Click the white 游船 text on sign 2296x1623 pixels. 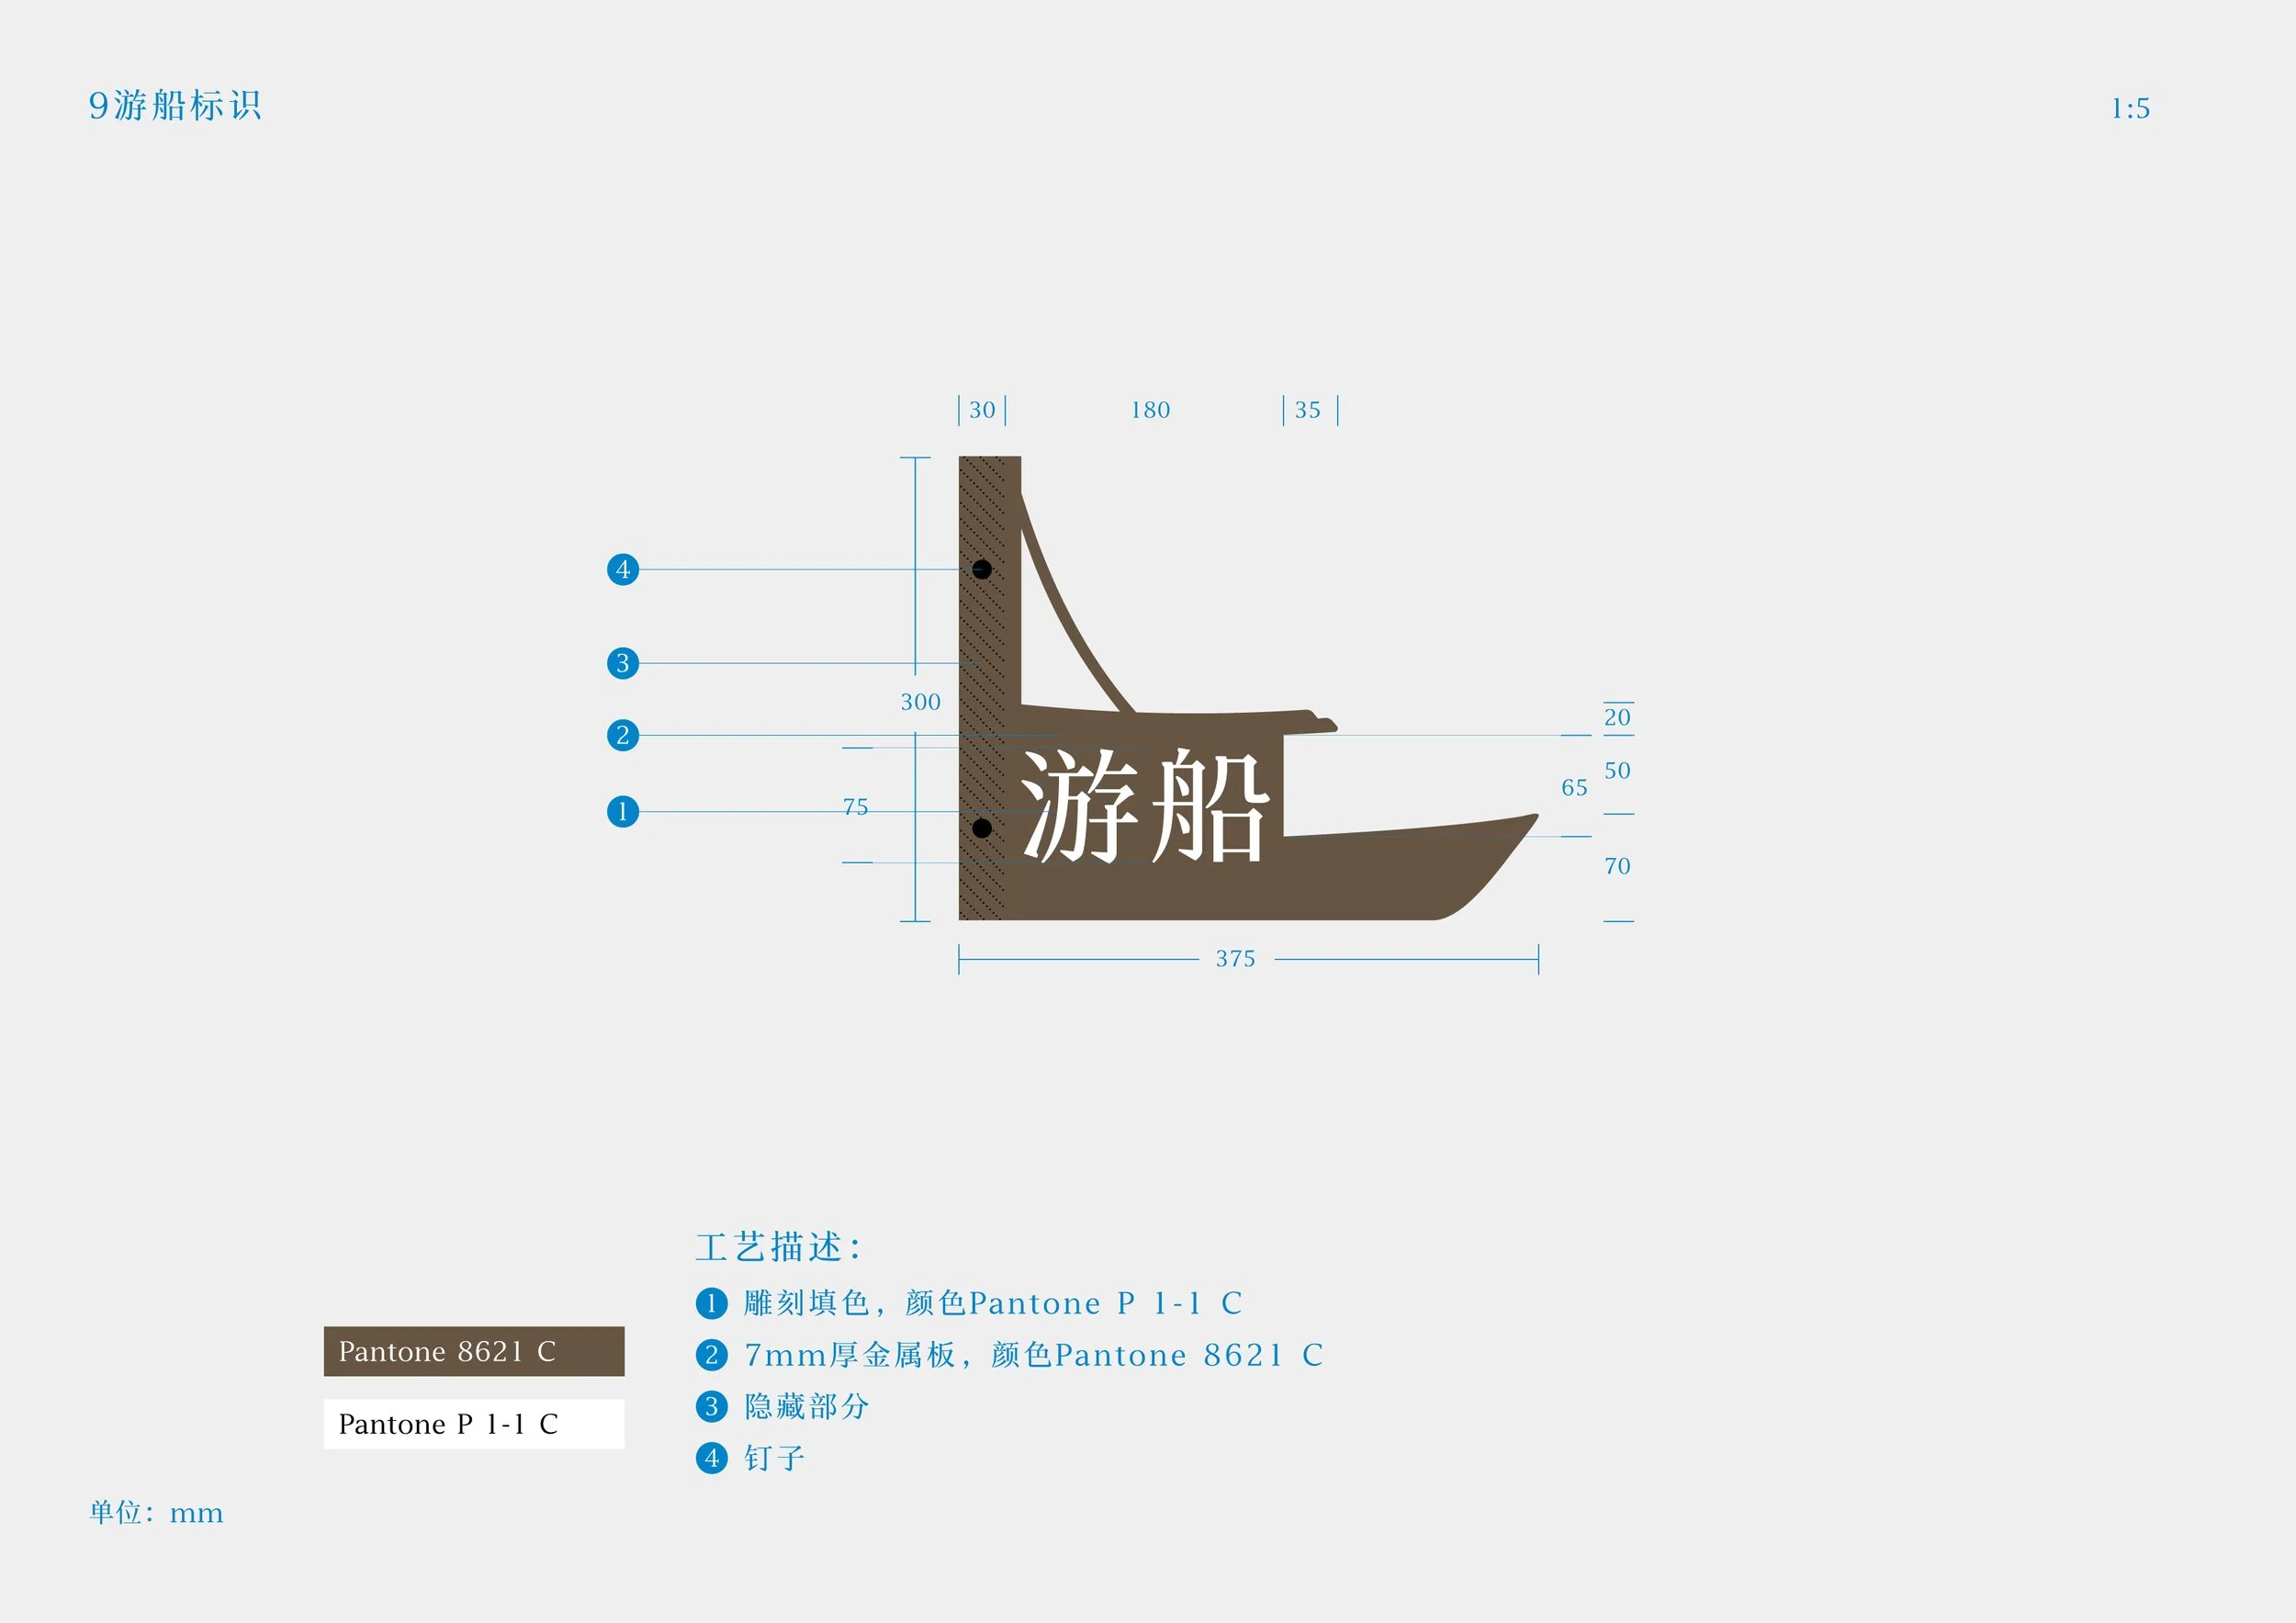click(1144, 806)
